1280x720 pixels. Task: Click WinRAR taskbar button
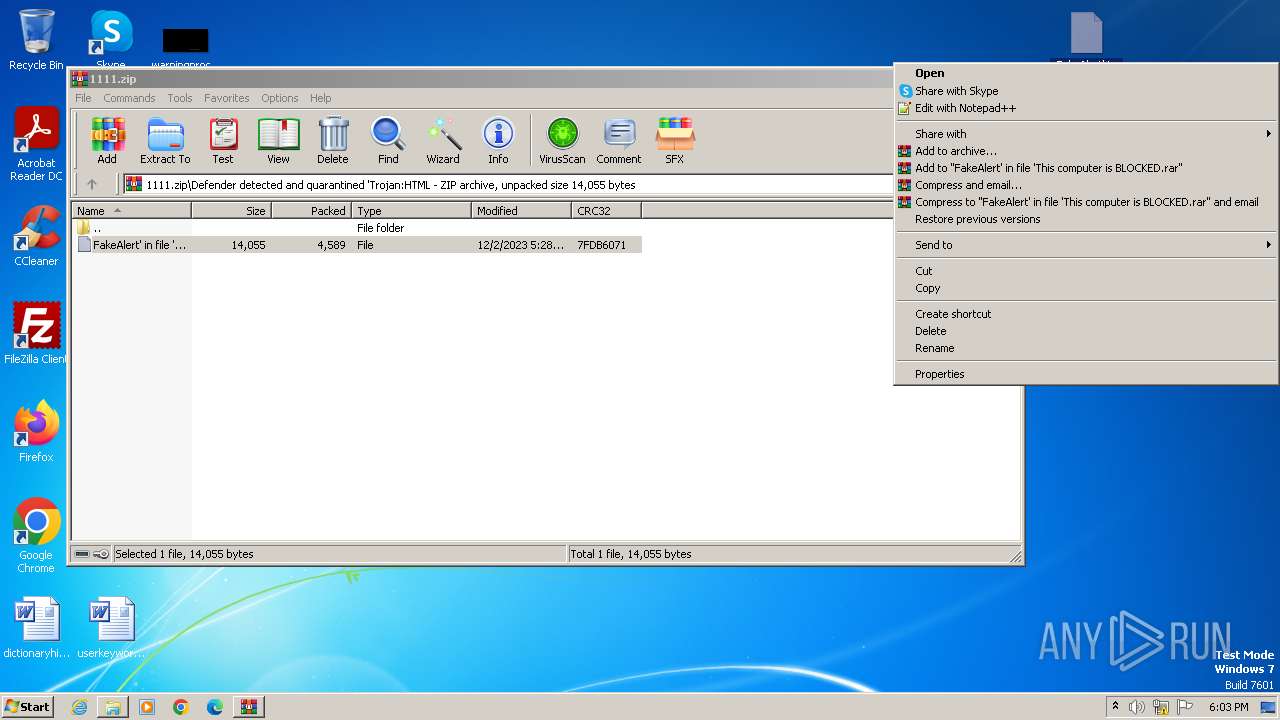[x=249, y=707]
